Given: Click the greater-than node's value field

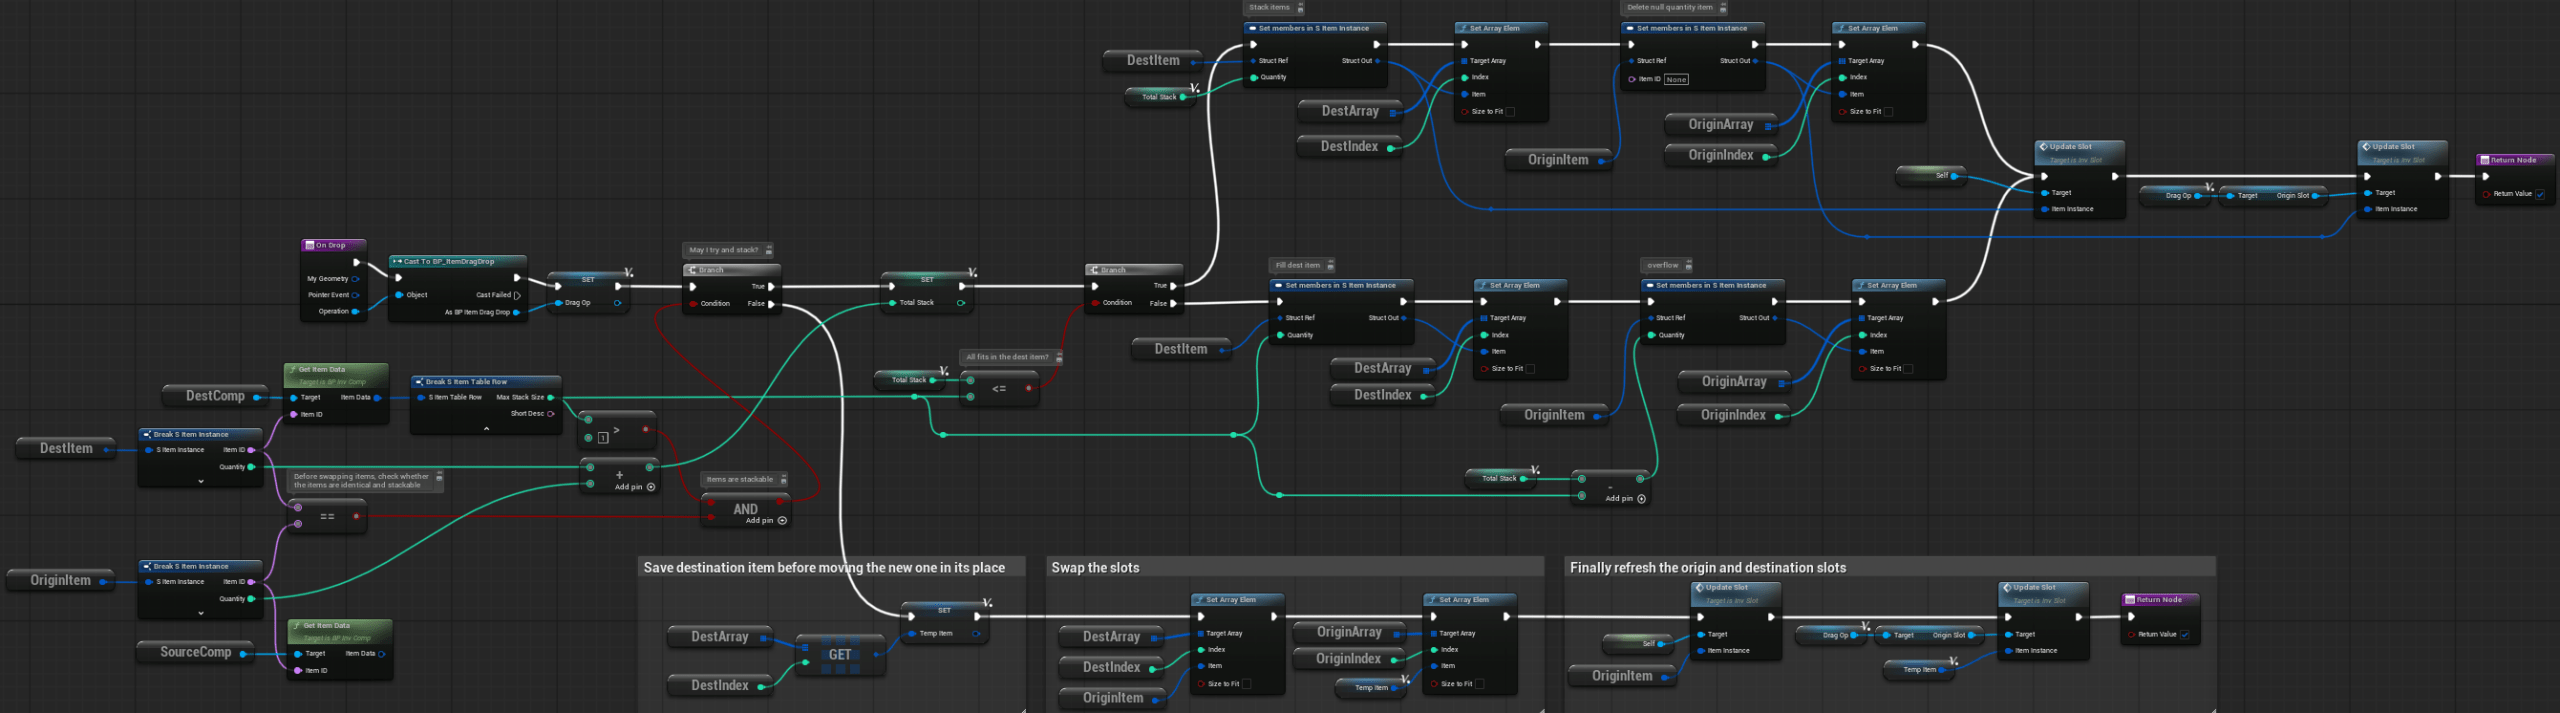Looking at the screenshot, I should coord(603,437).
